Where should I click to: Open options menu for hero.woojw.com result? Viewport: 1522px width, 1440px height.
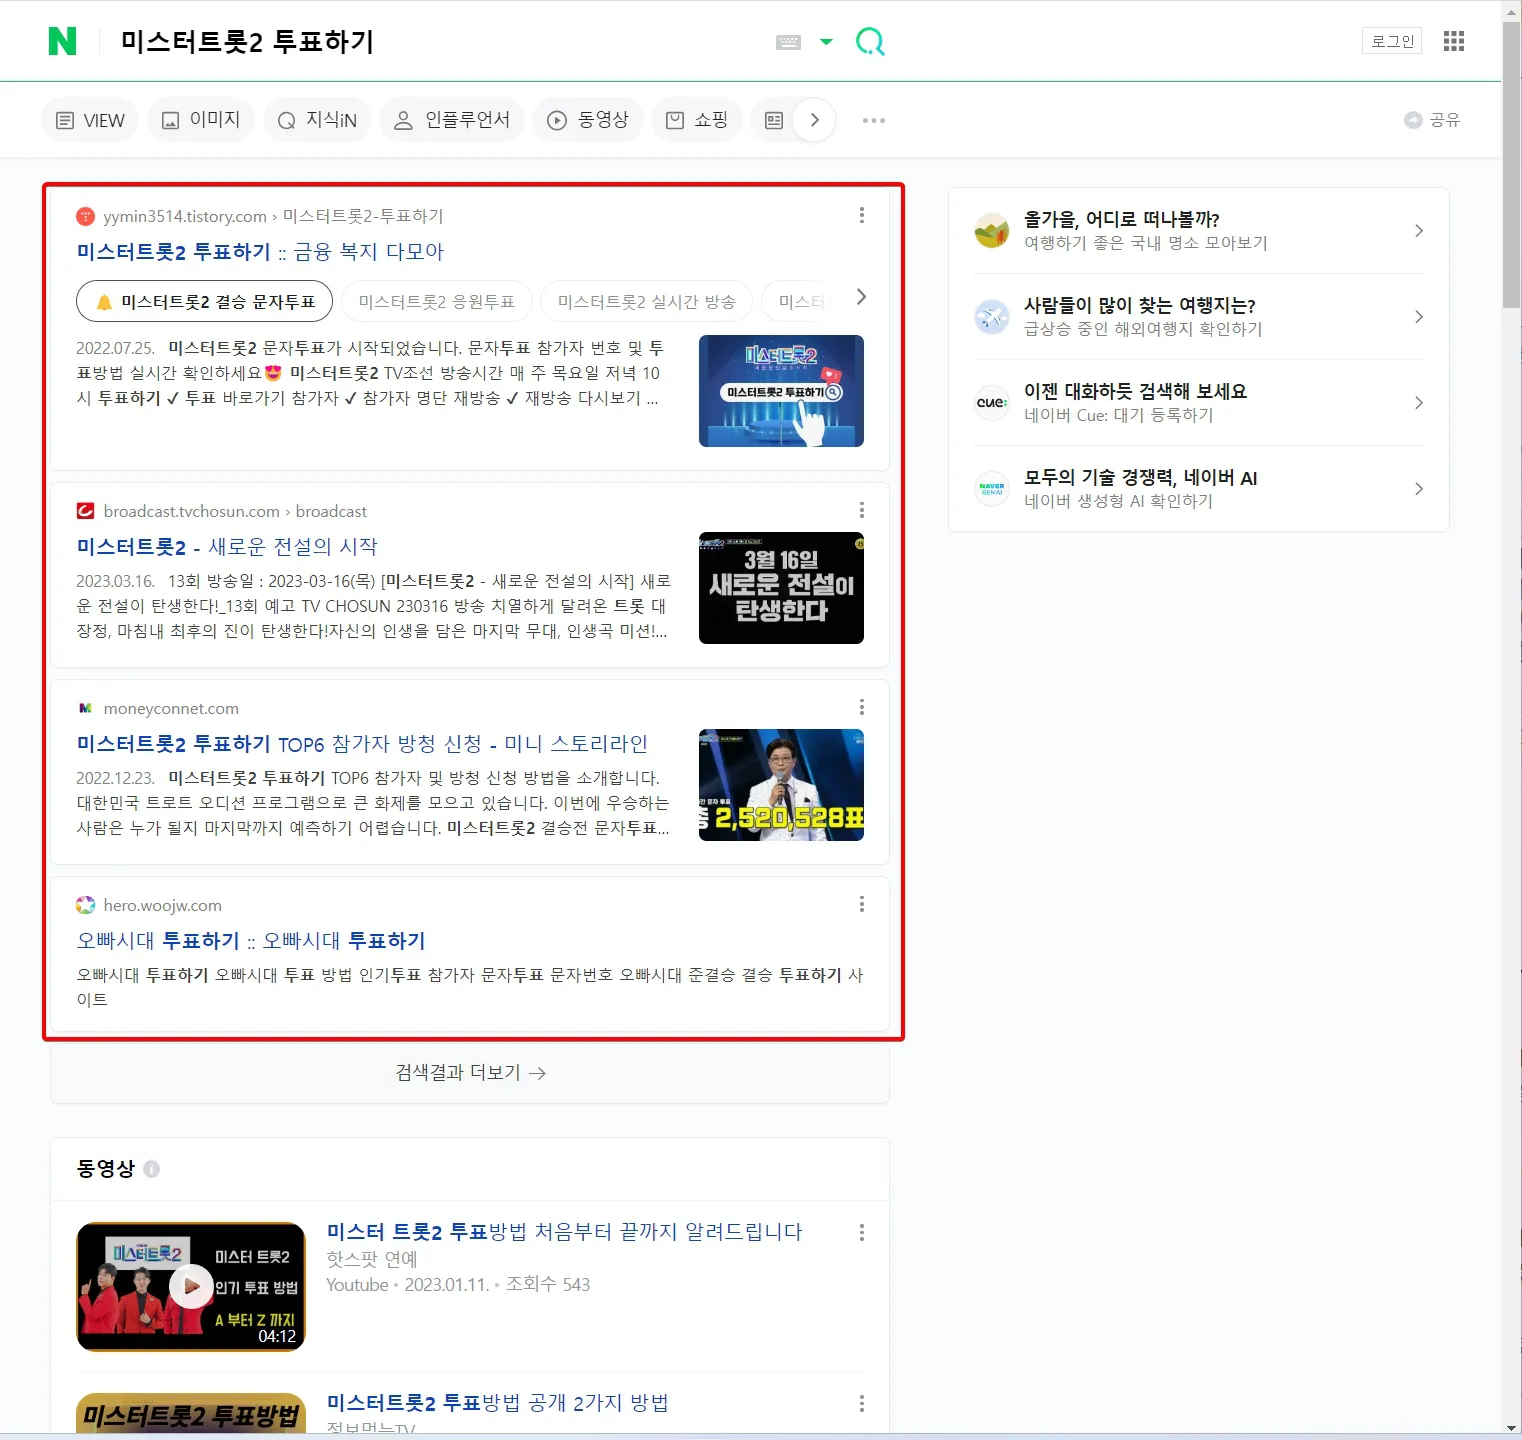(x=862, y=904)
